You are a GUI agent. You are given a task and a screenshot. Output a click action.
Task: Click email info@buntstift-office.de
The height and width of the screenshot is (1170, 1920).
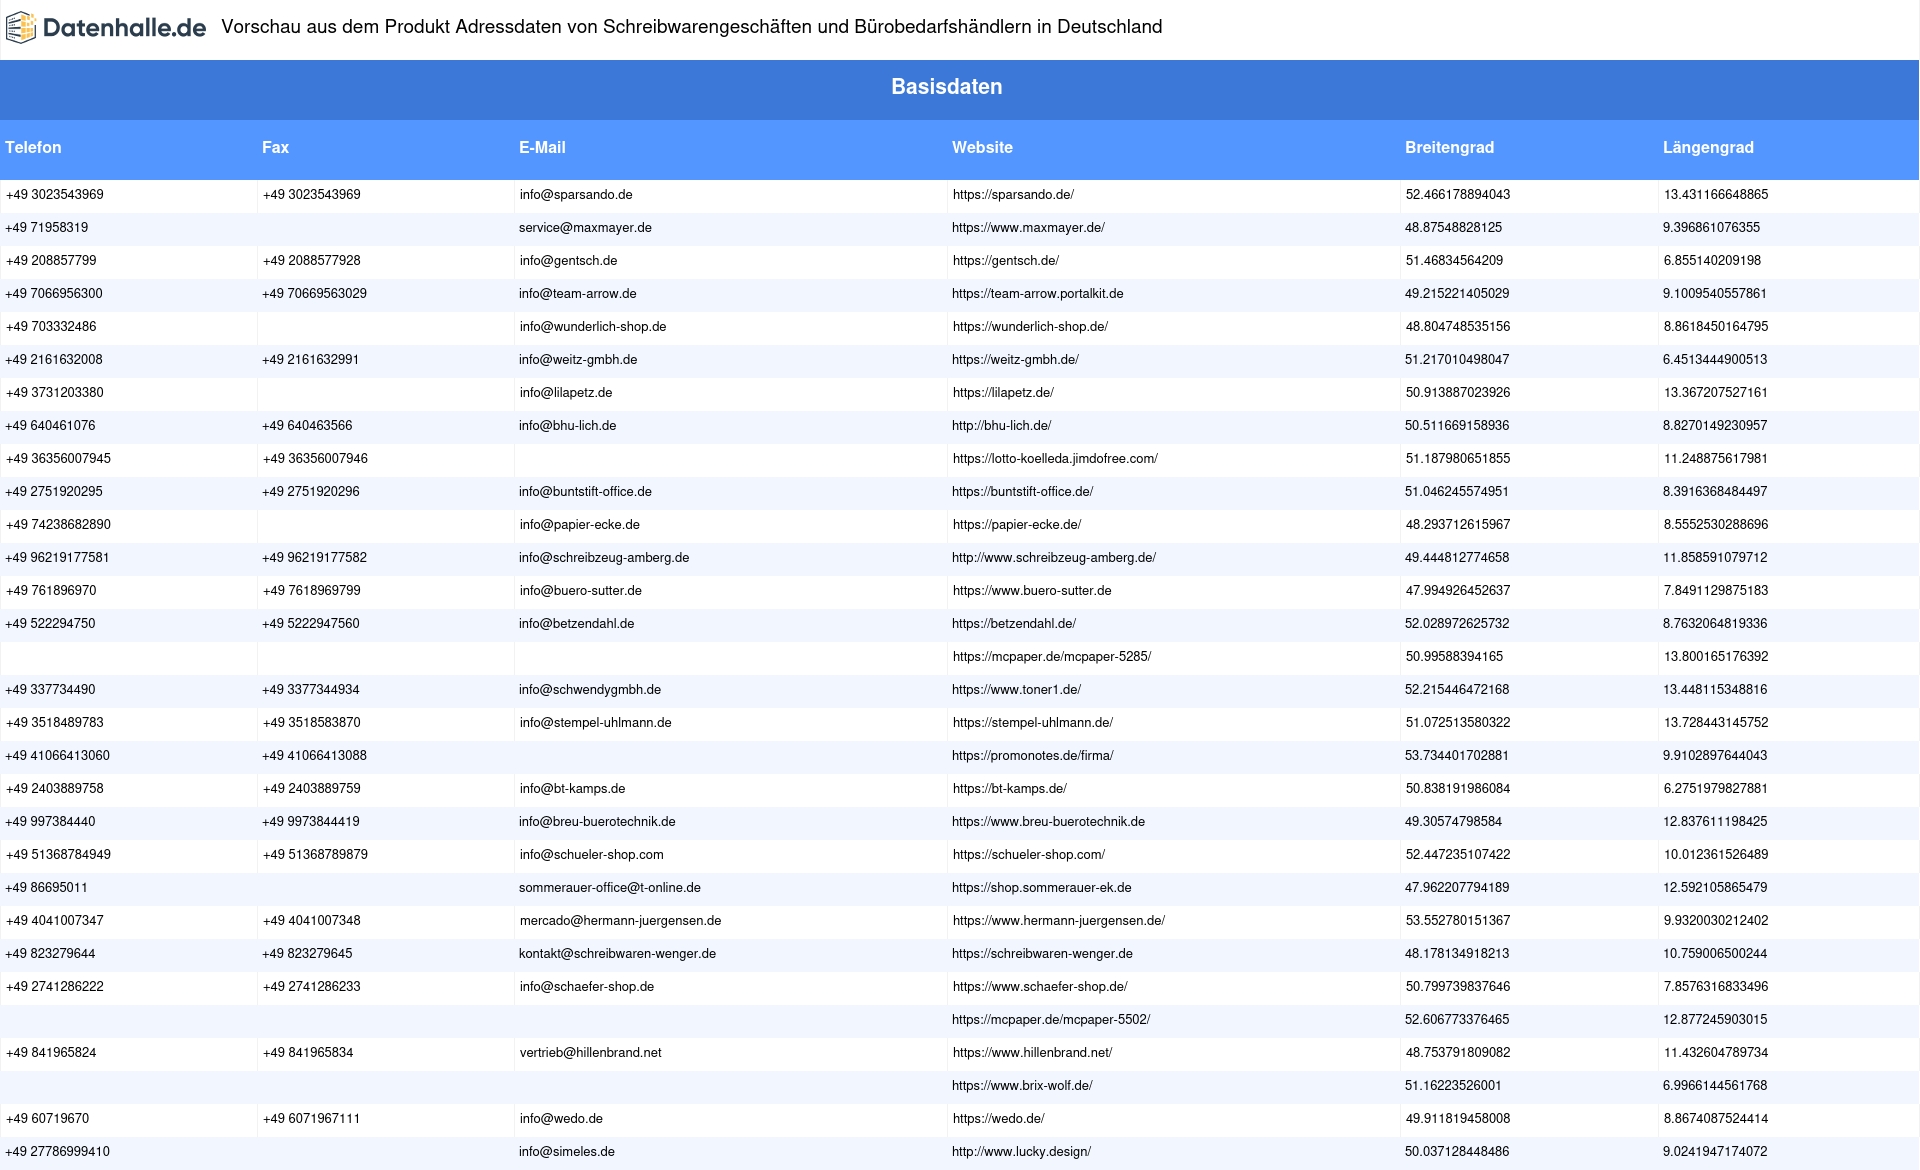click(x=585, y=492)
